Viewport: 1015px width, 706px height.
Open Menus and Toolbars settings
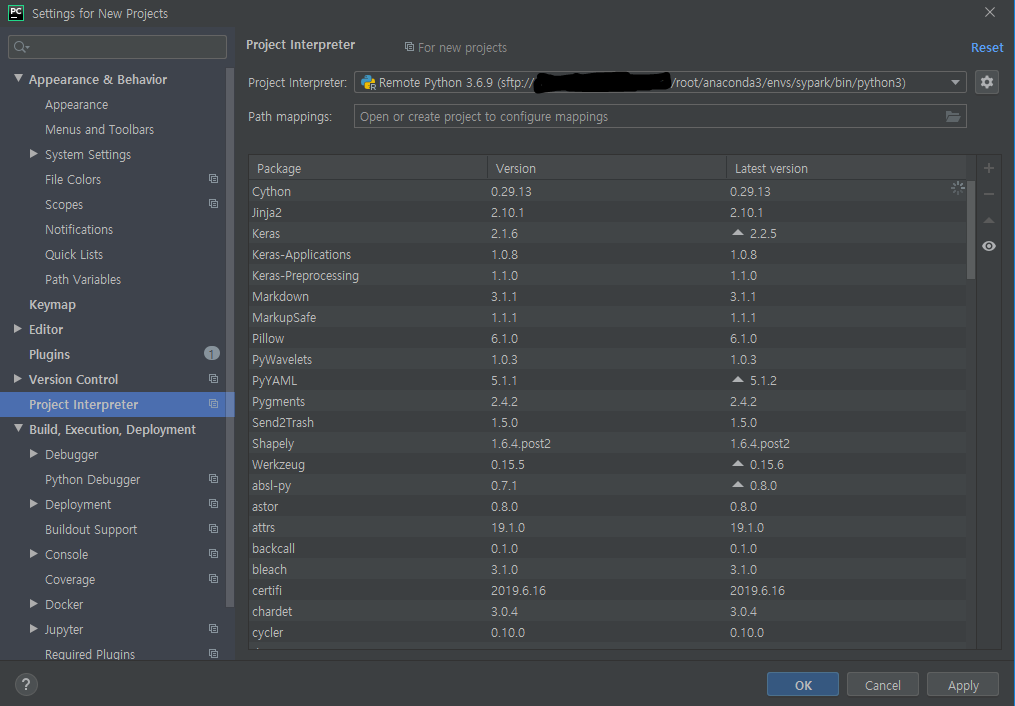point(99,129)
